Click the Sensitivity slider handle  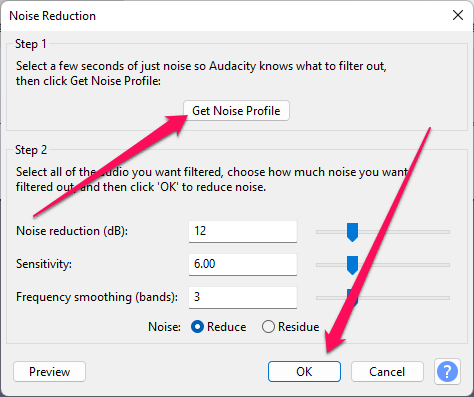pyautogui.click(x=352, y=265)
